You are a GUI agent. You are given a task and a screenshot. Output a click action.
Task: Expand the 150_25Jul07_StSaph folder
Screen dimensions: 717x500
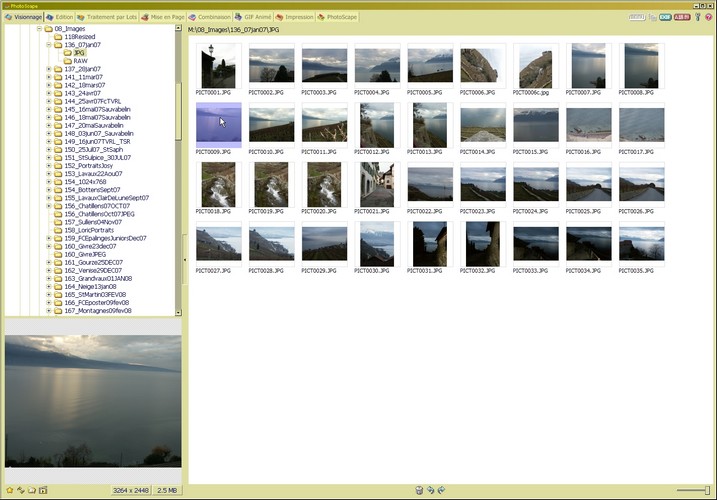pos(49,149)
